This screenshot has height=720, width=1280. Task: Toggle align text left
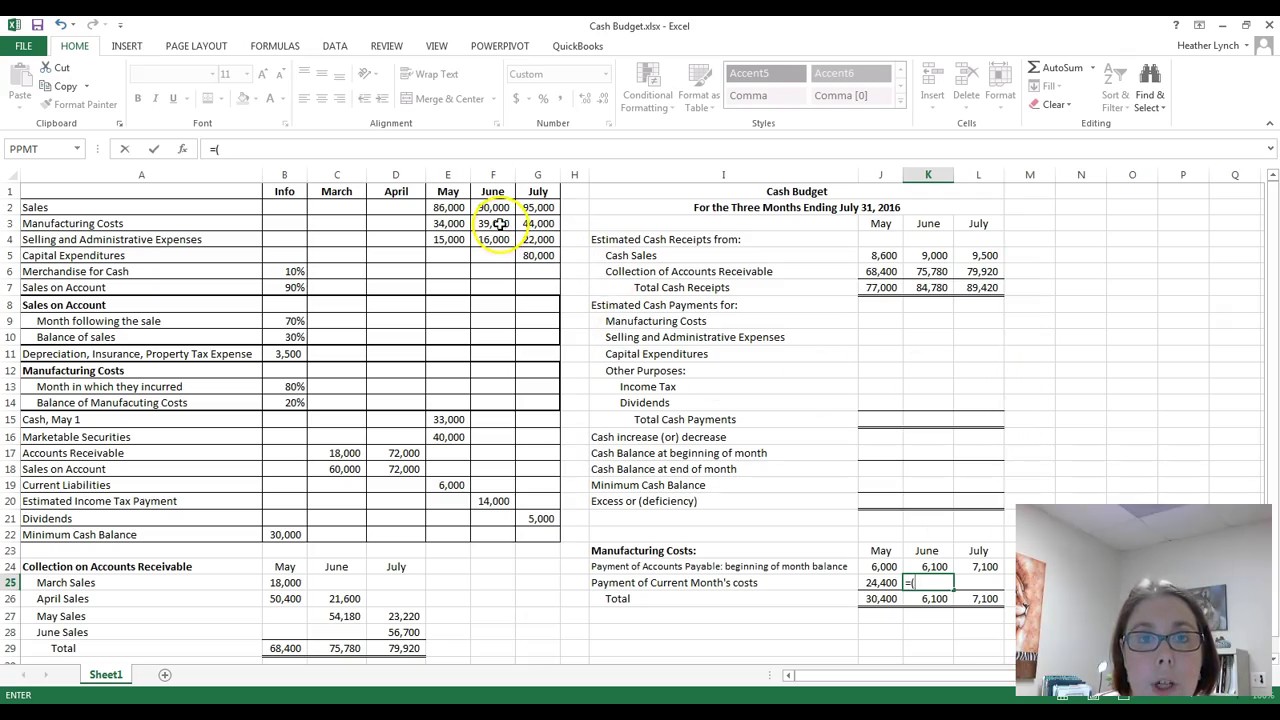(x=305, y=98)
